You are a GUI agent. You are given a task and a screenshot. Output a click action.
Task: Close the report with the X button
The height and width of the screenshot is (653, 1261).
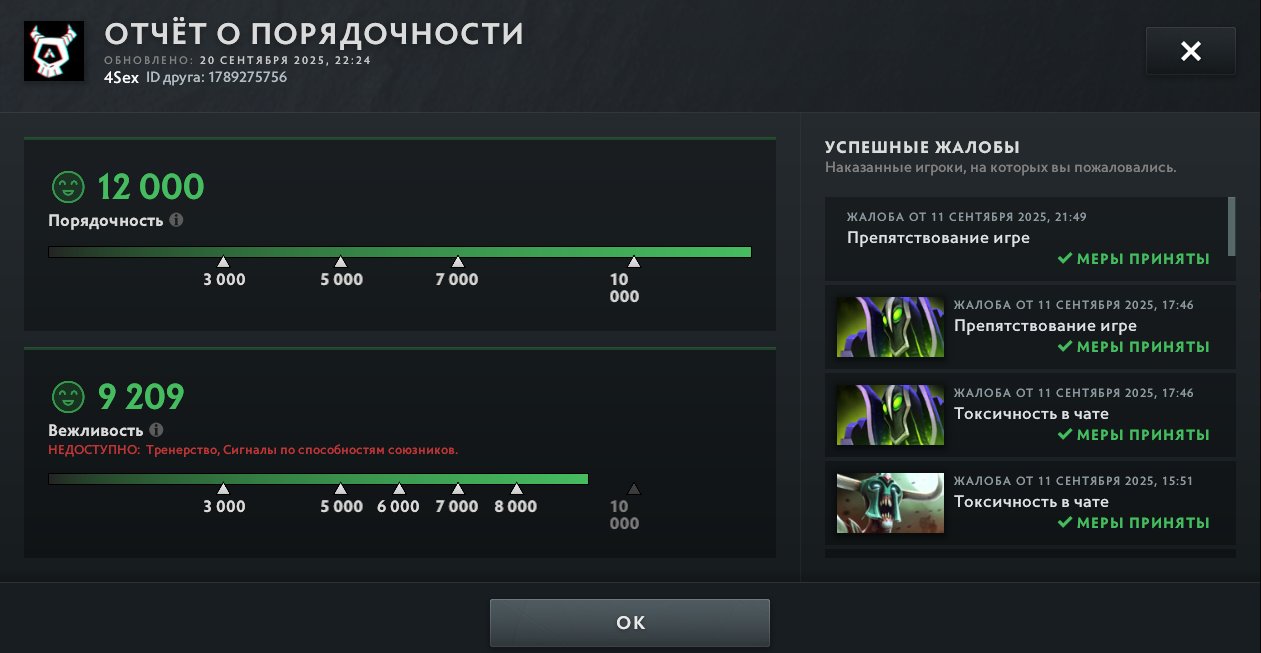pyautogui.click(x=1191, y=51)
